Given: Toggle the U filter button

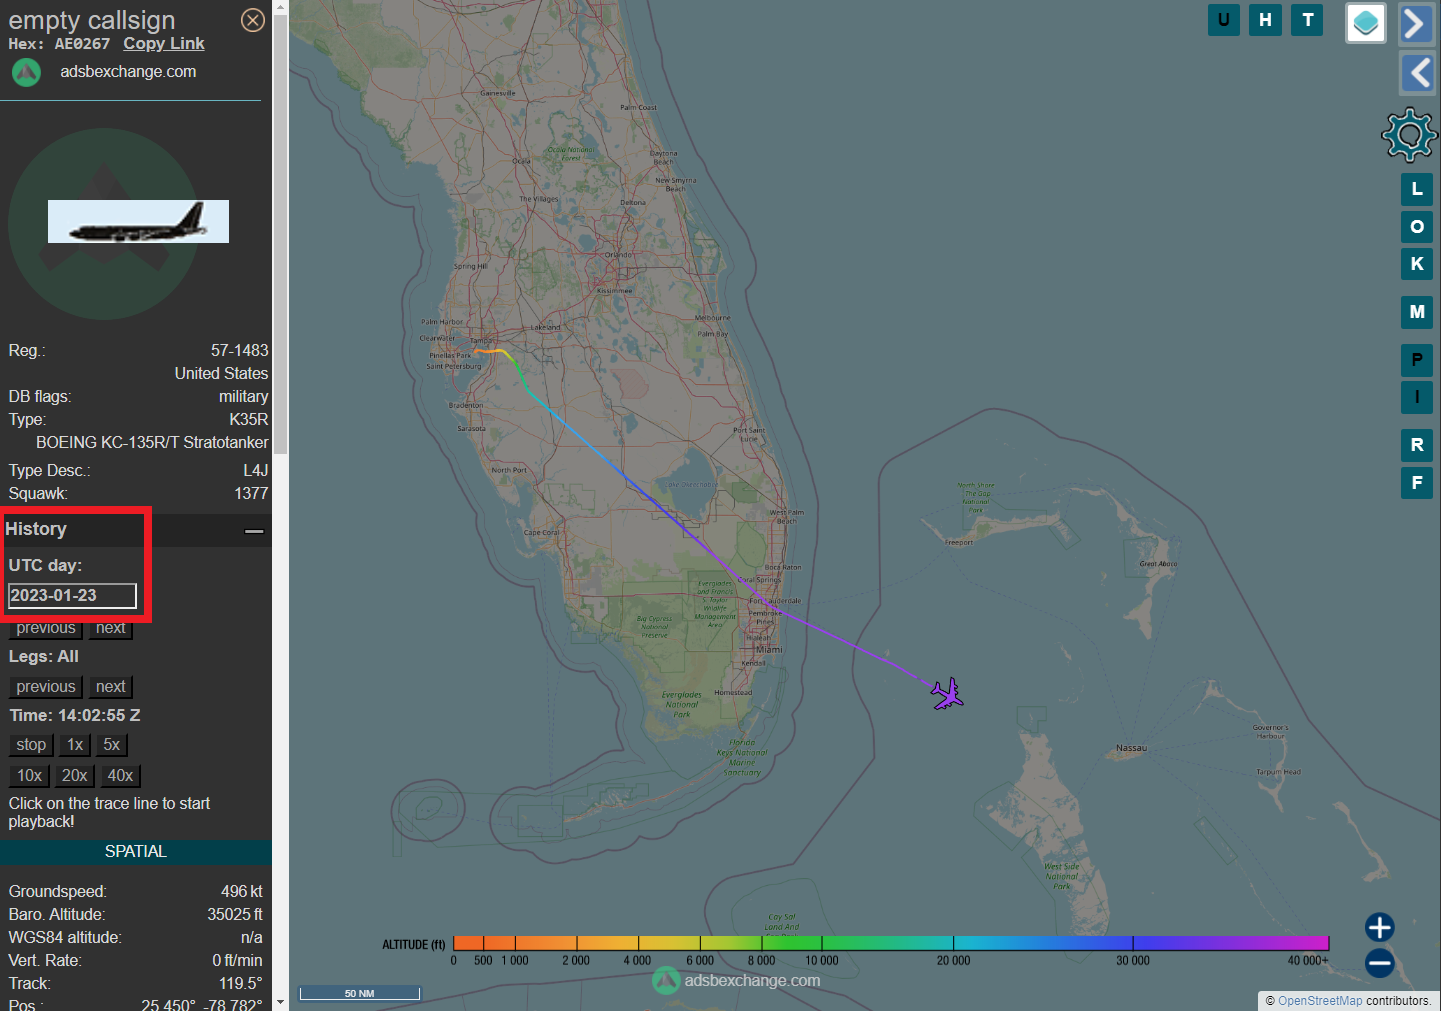Looking at the screenshot, I should point(1224,20).
